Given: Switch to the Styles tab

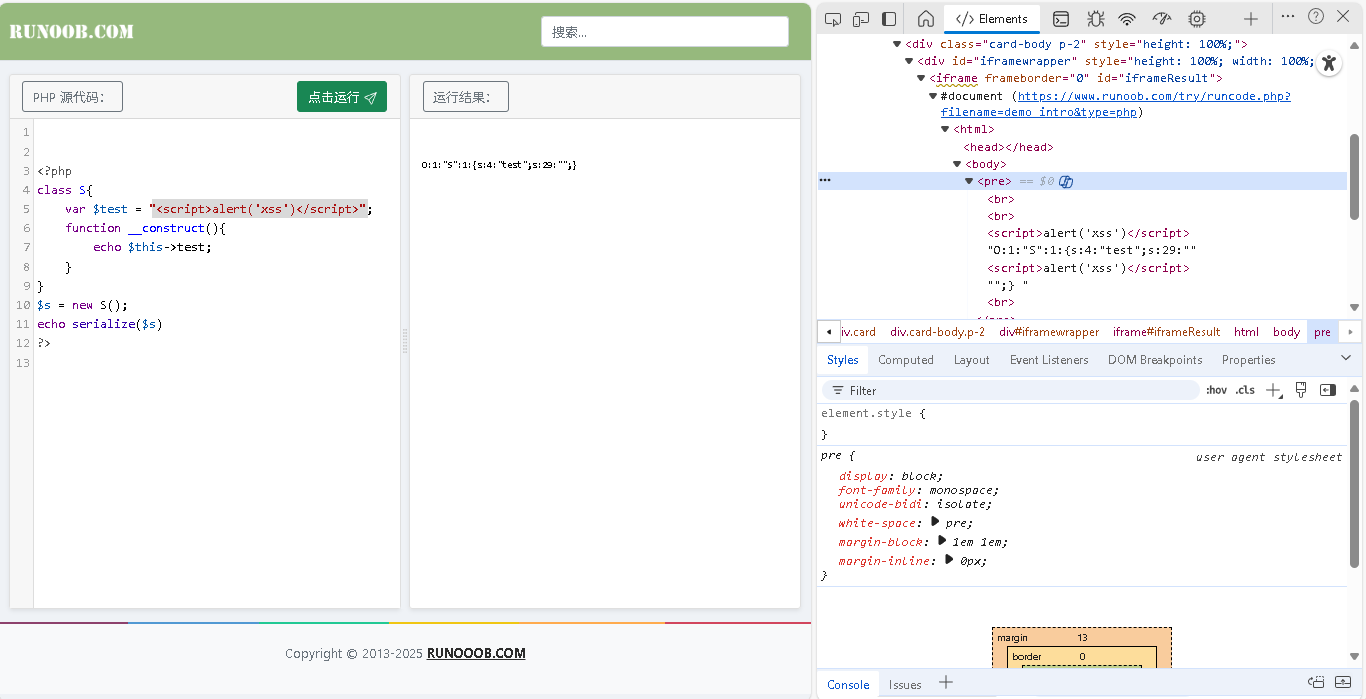Looking at the screenshot, I should coord(842,360).
